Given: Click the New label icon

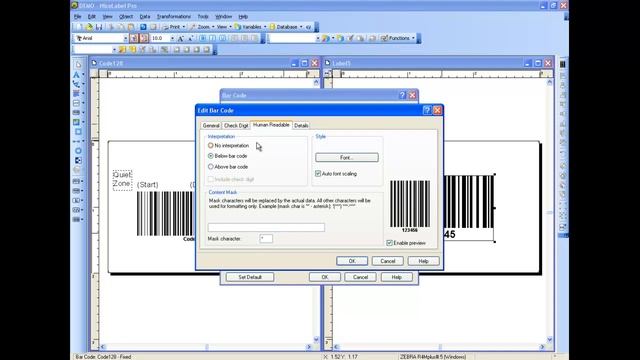Looking at the screenshot, I should pyautogui.click(x=80, y=27).
